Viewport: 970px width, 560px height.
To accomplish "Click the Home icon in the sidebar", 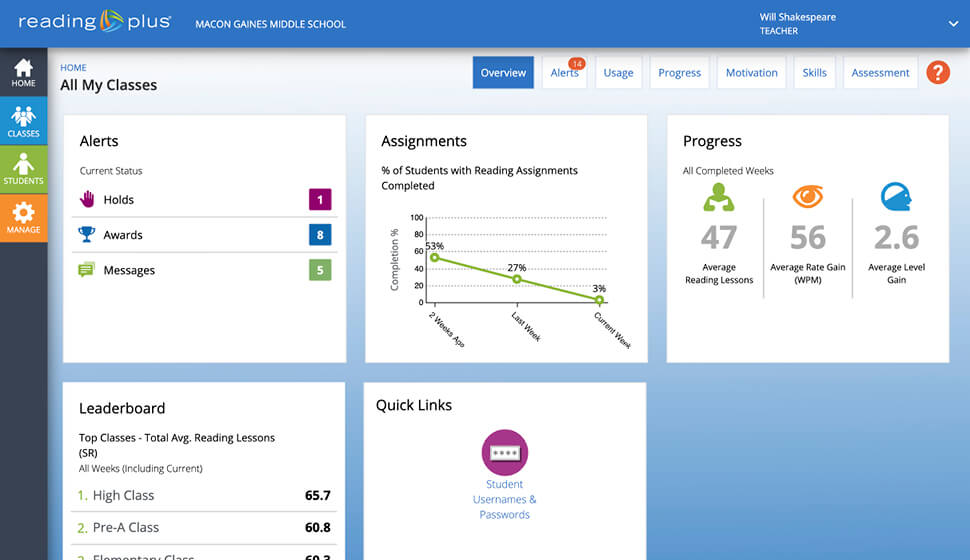I will point(23,72).
